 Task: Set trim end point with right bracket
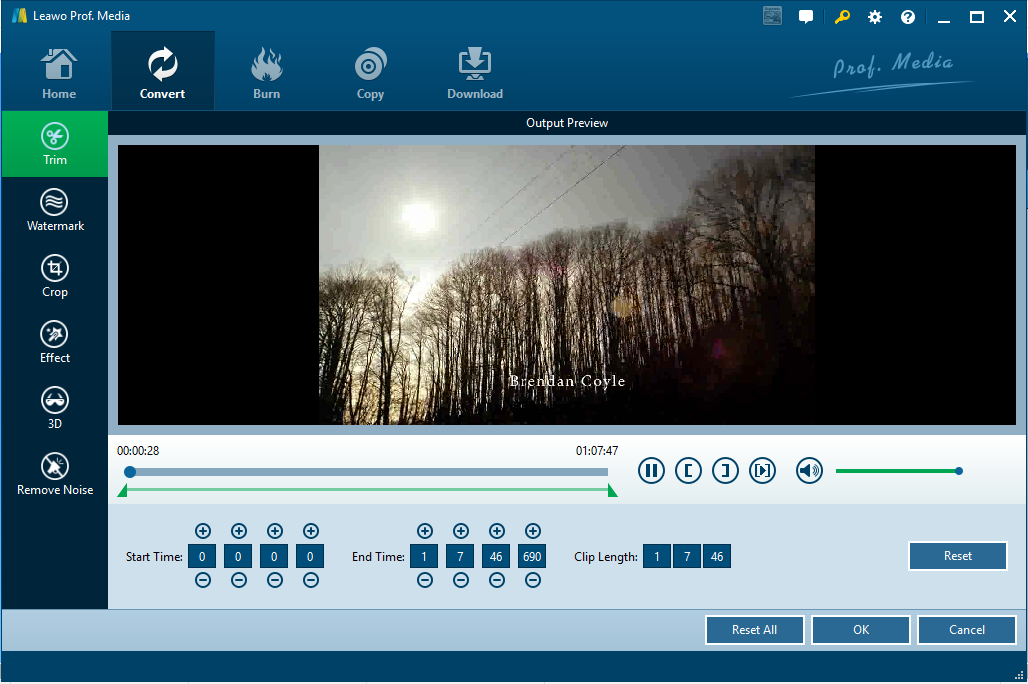725,470
